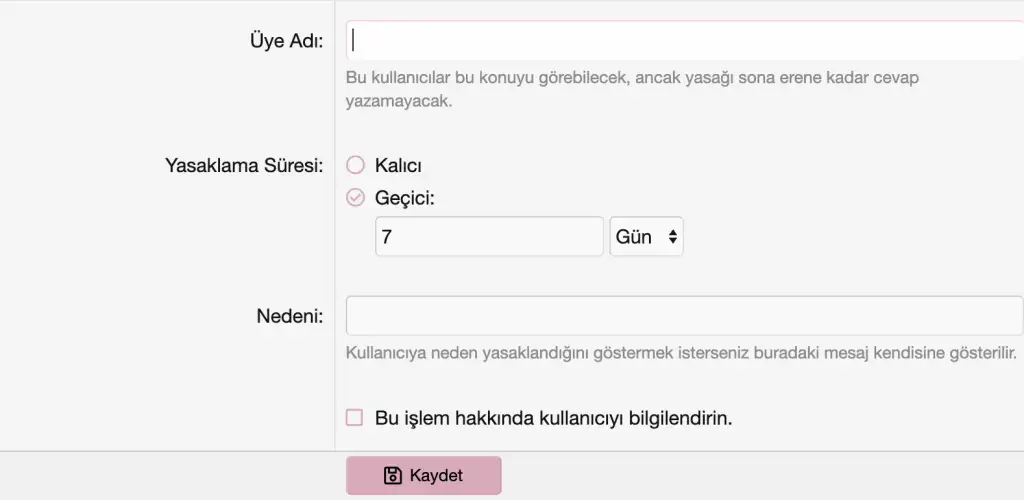The width and height of the screenshot is (1024, 500).
Task: Click into the Nedeni reason field
Action: pyautogui.click(x=684, y=316)
